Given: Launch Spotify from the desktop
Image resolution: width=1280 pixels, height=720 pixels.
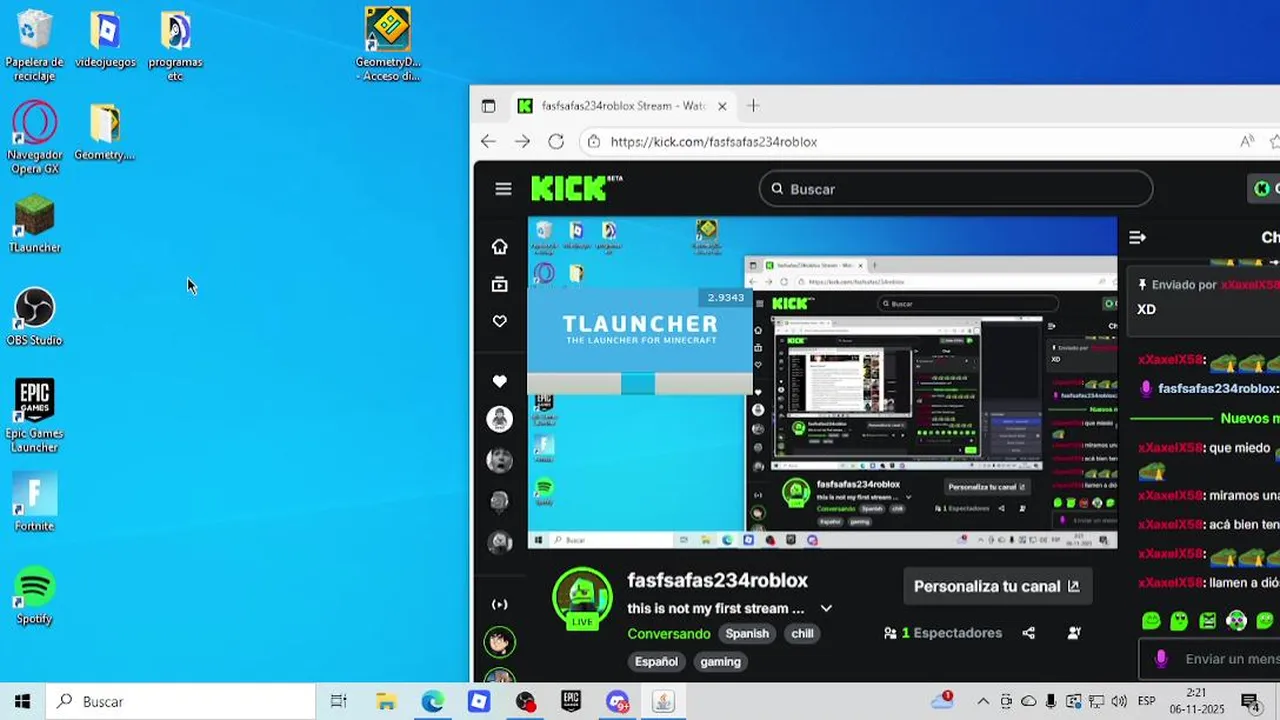Looking at the screenshot, I should tap(35, 596).
